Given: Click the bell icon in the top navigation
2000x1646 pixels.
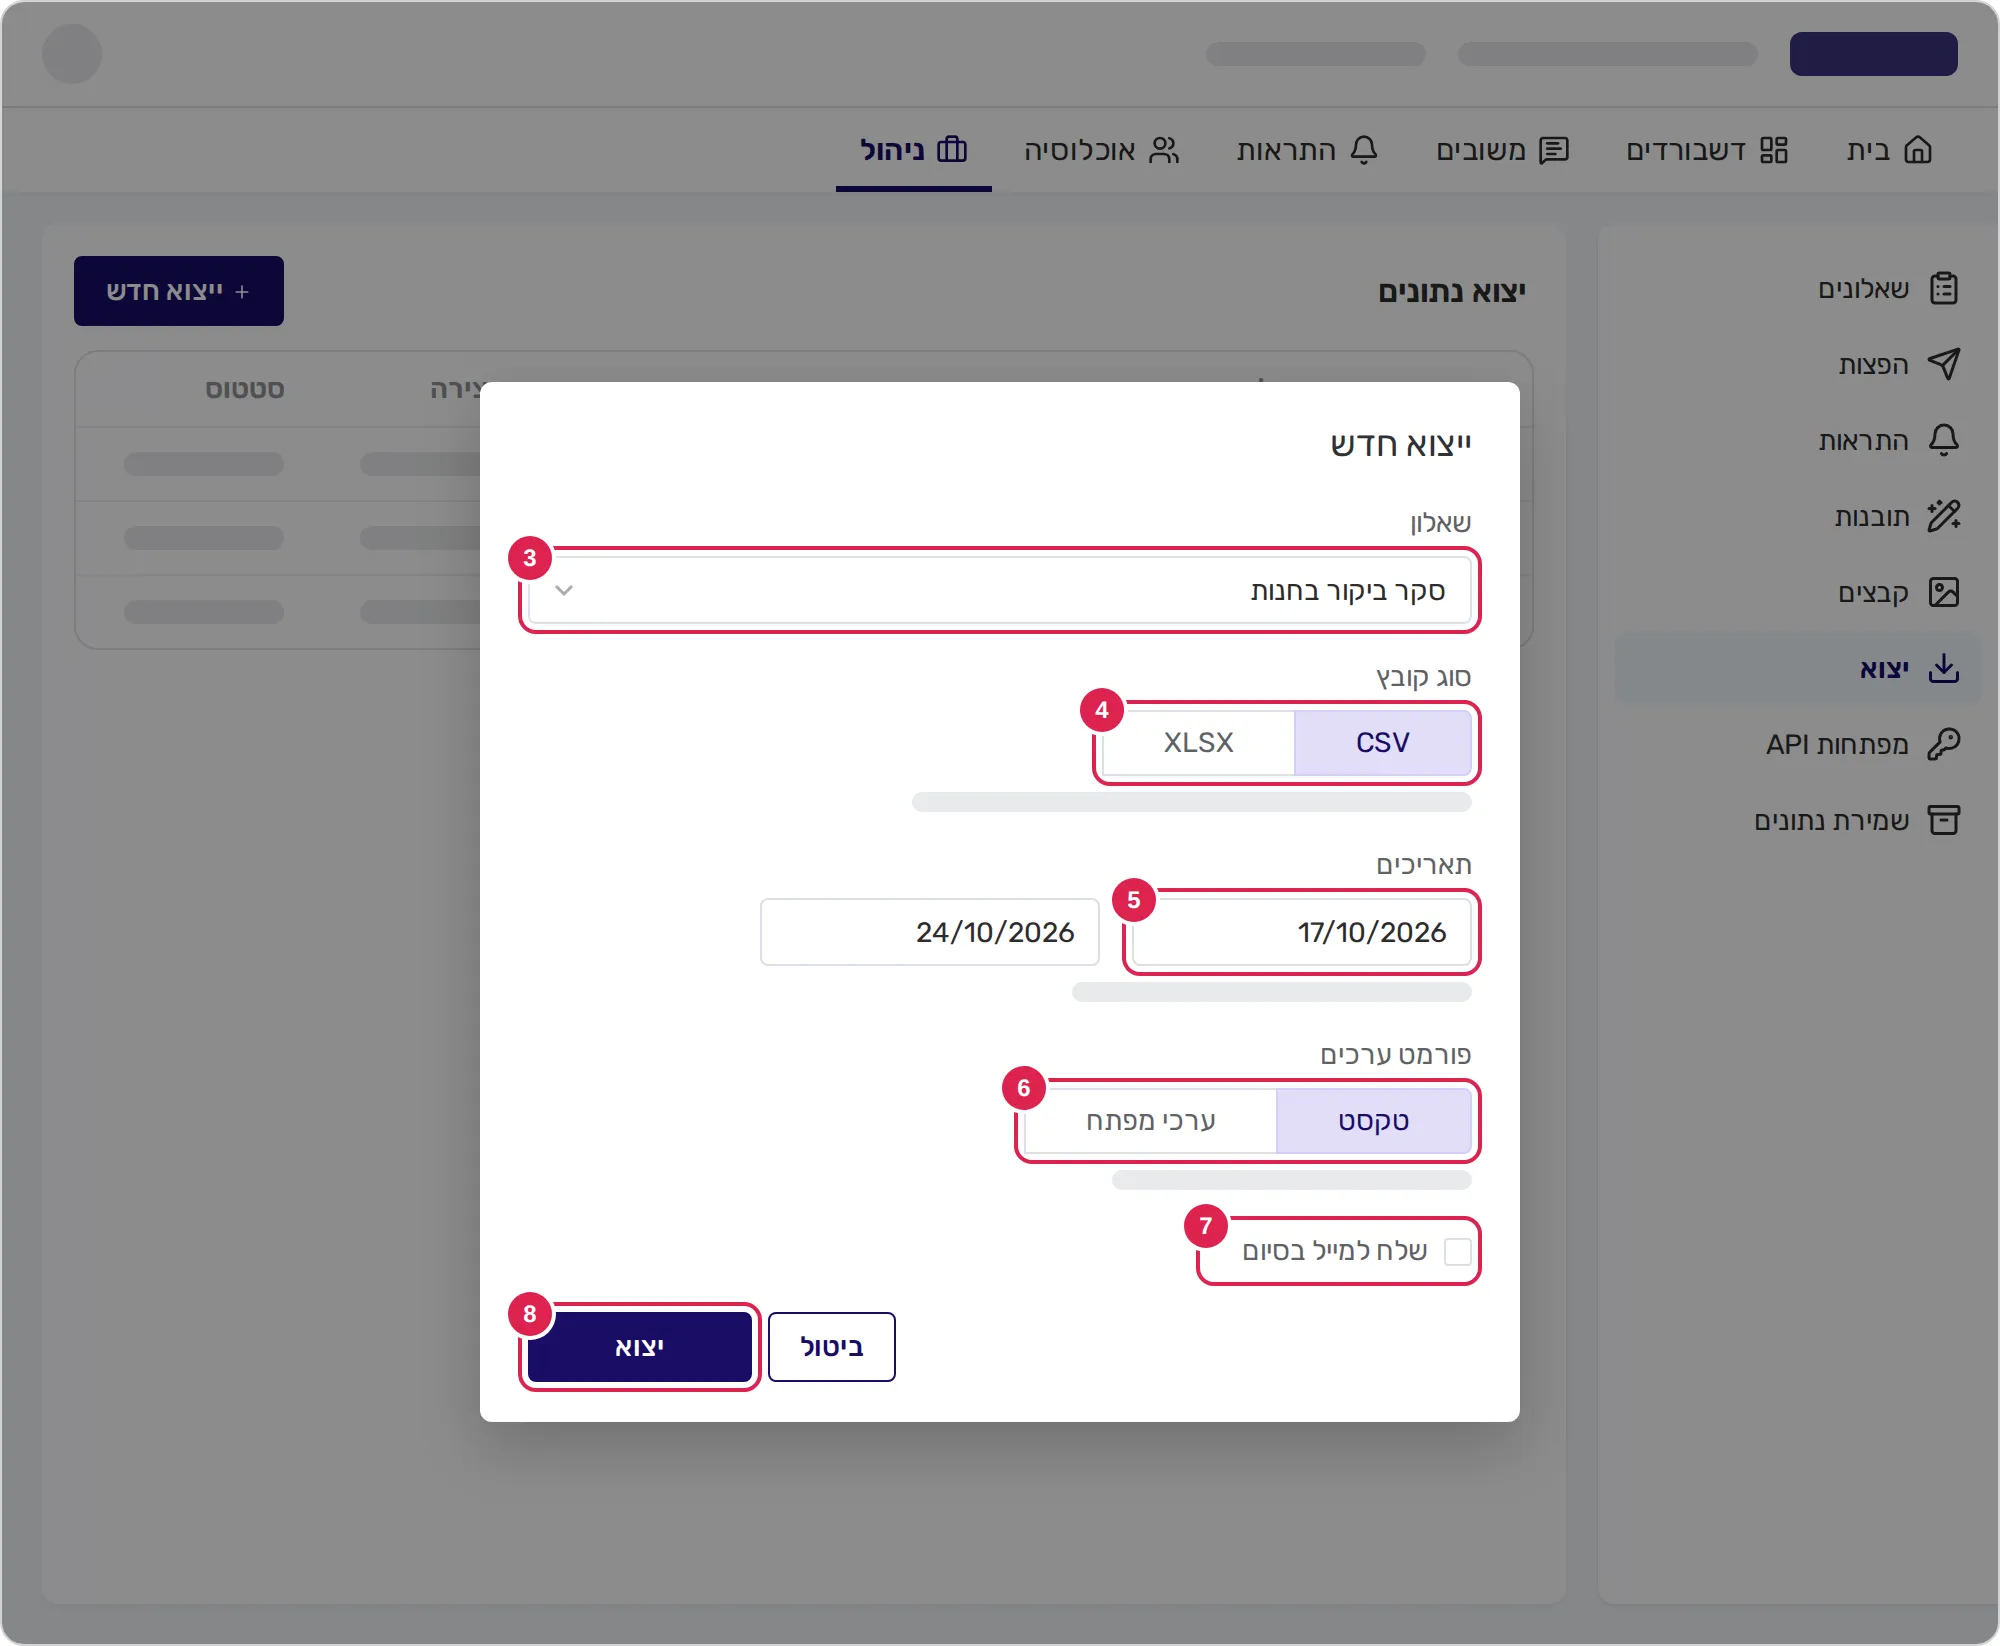Looking at the screenshot, I should pos(1364,150).
